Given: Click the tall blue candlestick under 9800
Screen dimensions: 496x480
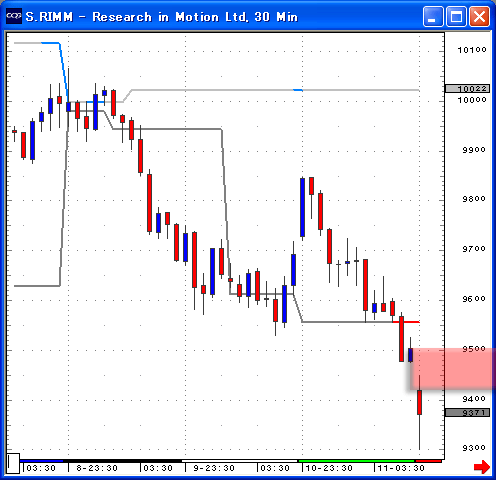Looking at the screenshot, I should [x=302, y=207].
